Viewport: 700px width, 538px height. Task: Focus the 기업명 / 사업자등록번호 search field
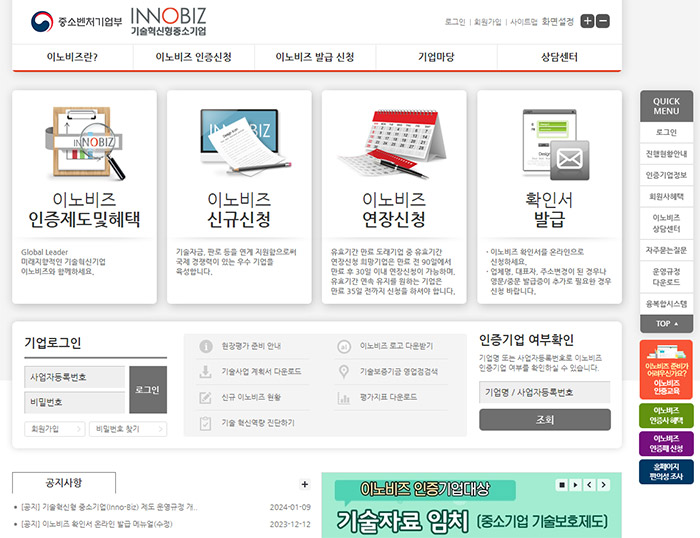(x=545, y=392)
